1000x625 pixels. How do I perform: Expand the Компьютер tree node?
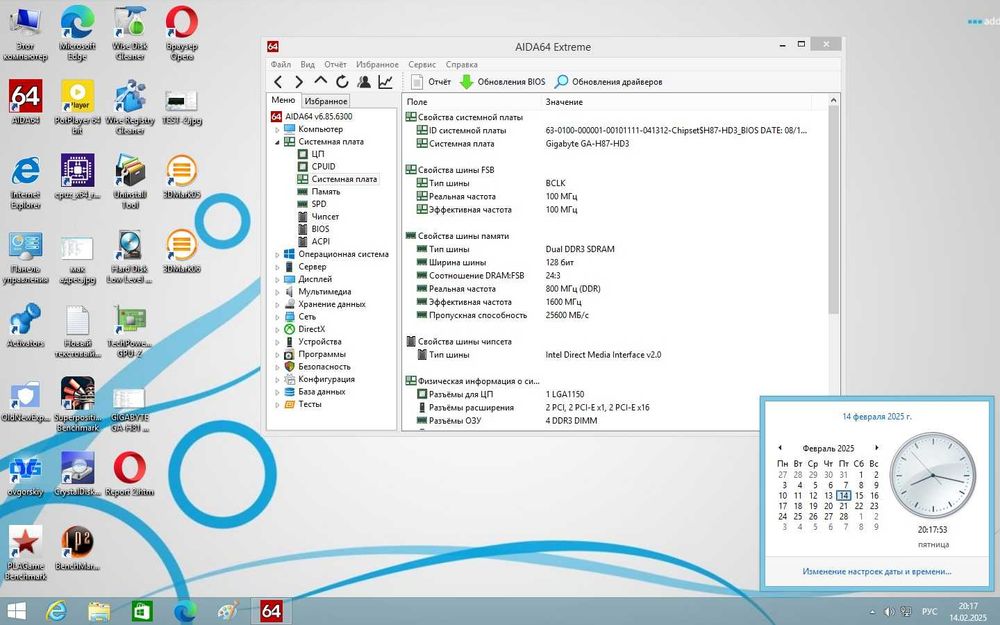277,129
